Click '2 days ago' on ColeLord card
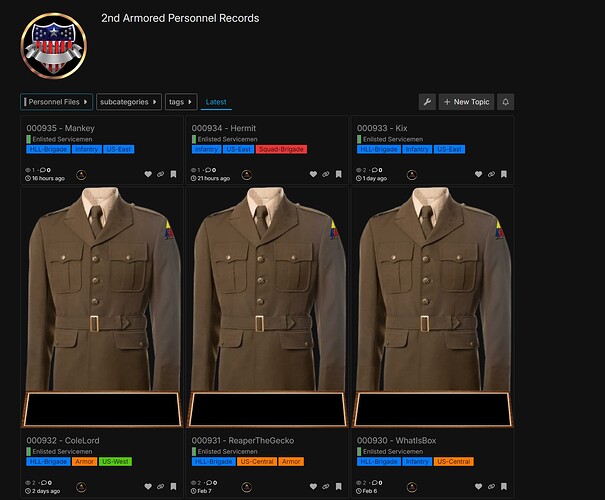 (x=42, y=491)
